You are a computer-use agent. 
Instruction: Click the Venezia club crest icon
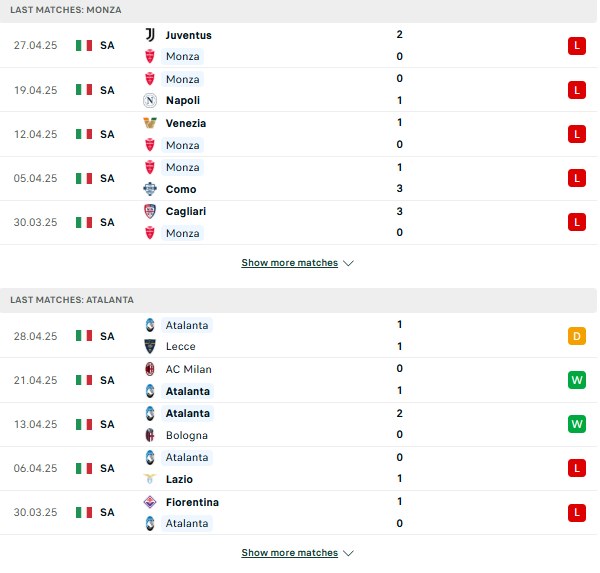[150, 123]
